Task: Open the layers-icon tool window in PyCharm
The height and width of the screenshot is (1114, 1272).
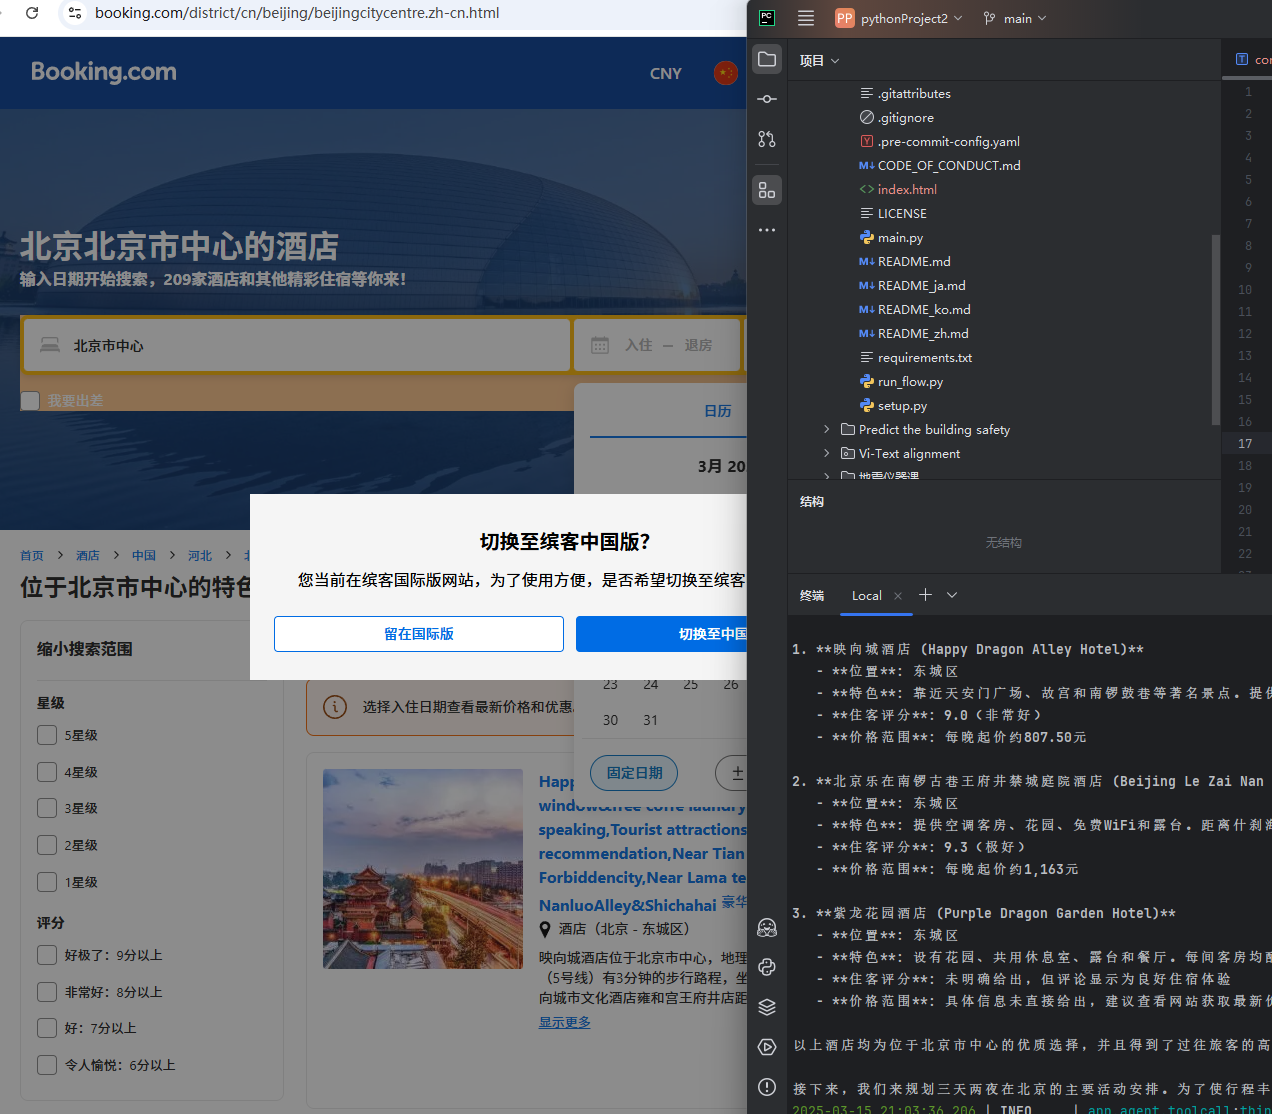Action: (x=767, y=1007)
